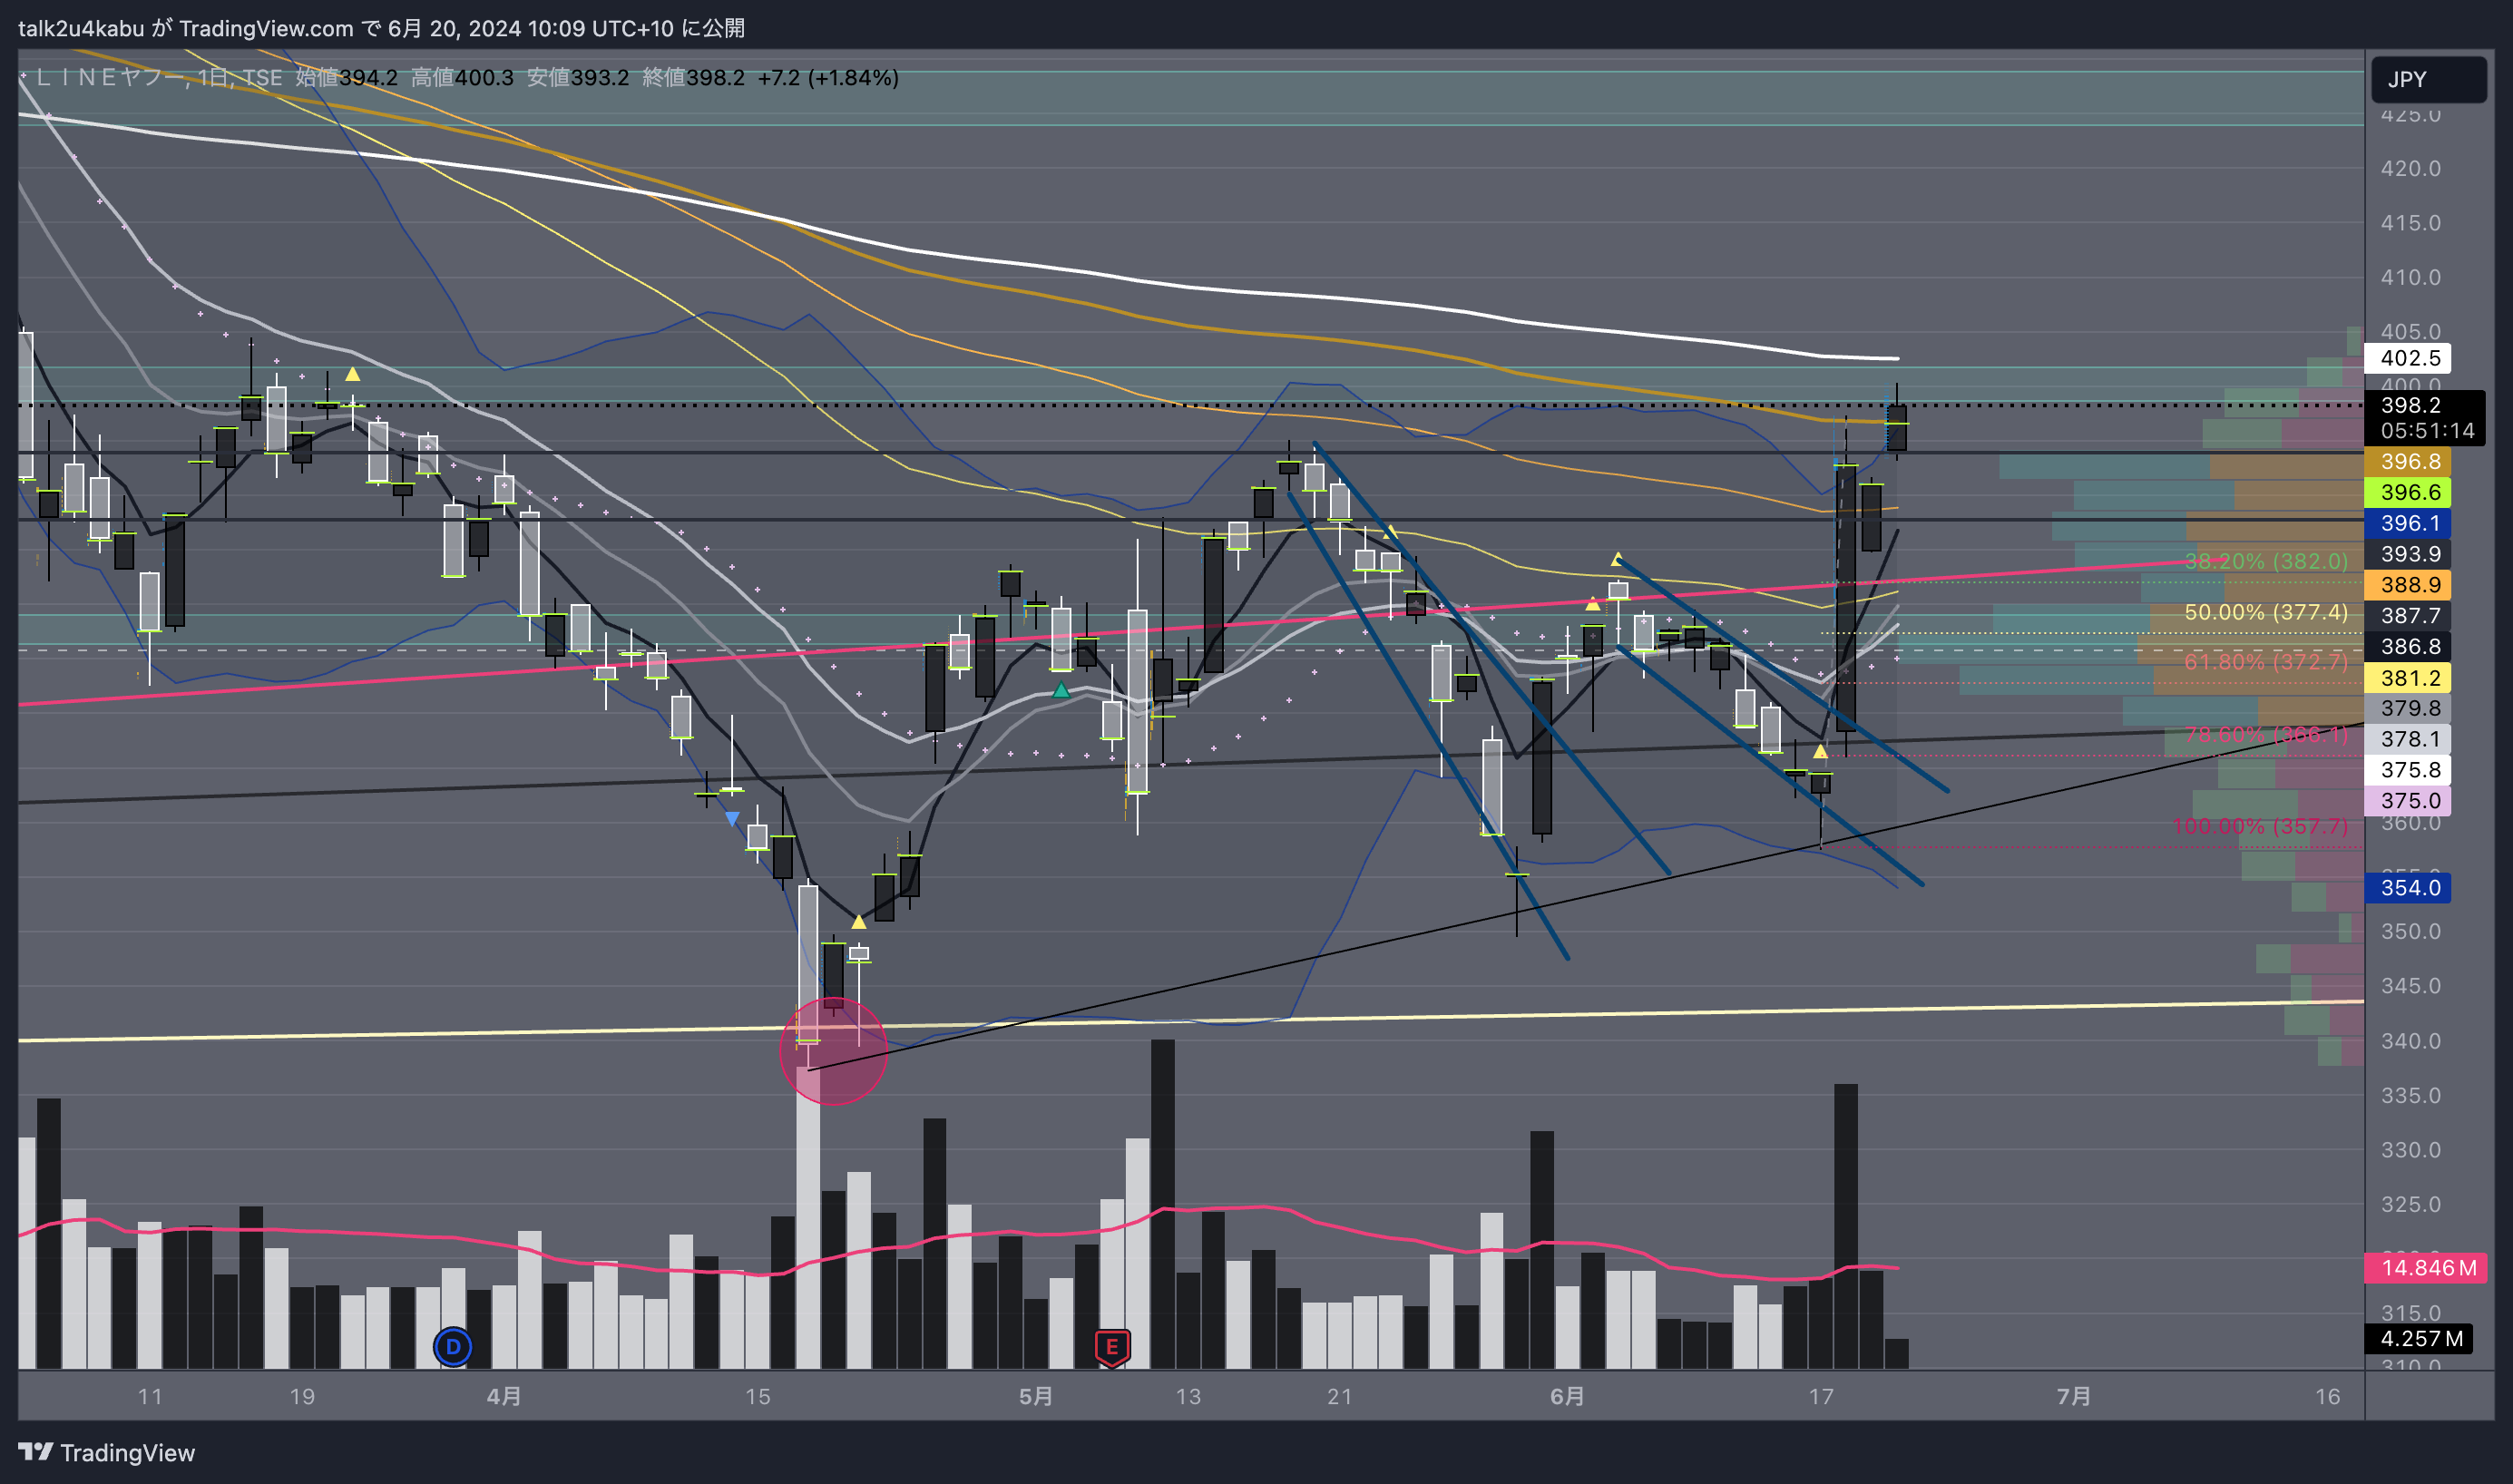This screenshot has height=1484, width=2513.
Task: Open the JPY currency selector
Action: 2428,79
